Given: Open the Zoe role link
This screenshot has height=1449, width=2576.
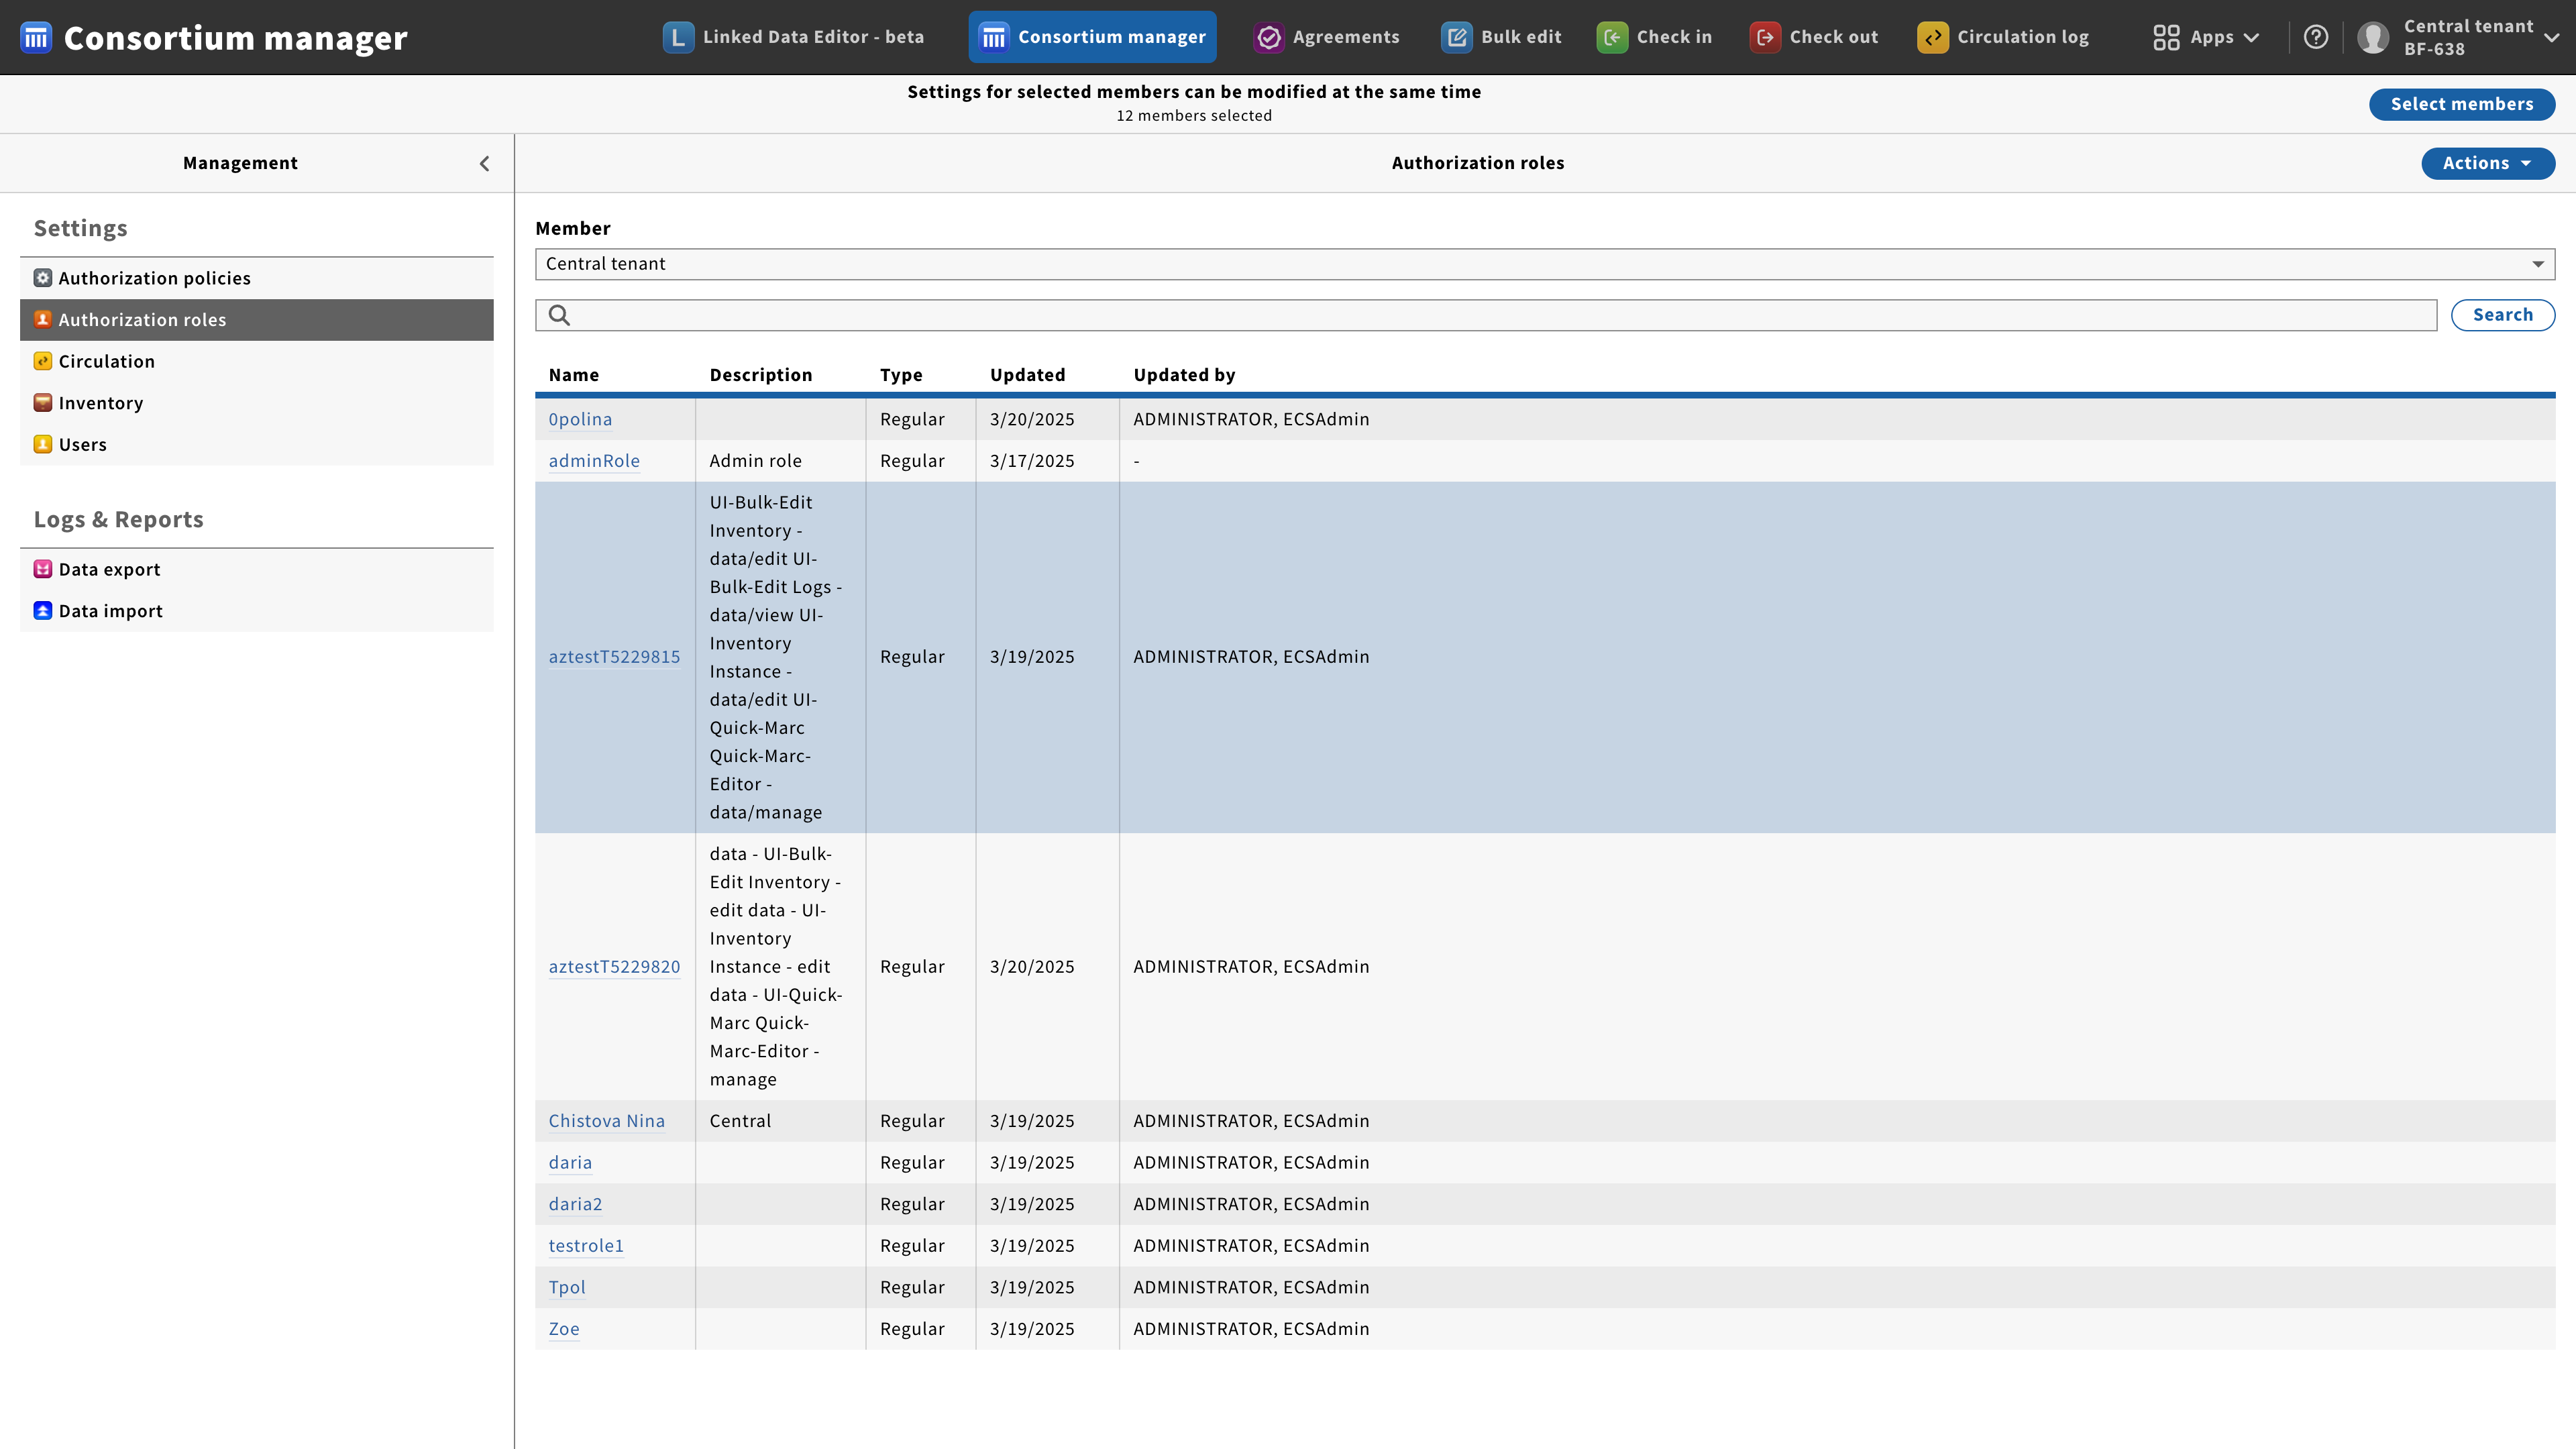Looking at the screenshot, I should [564, 1329].
